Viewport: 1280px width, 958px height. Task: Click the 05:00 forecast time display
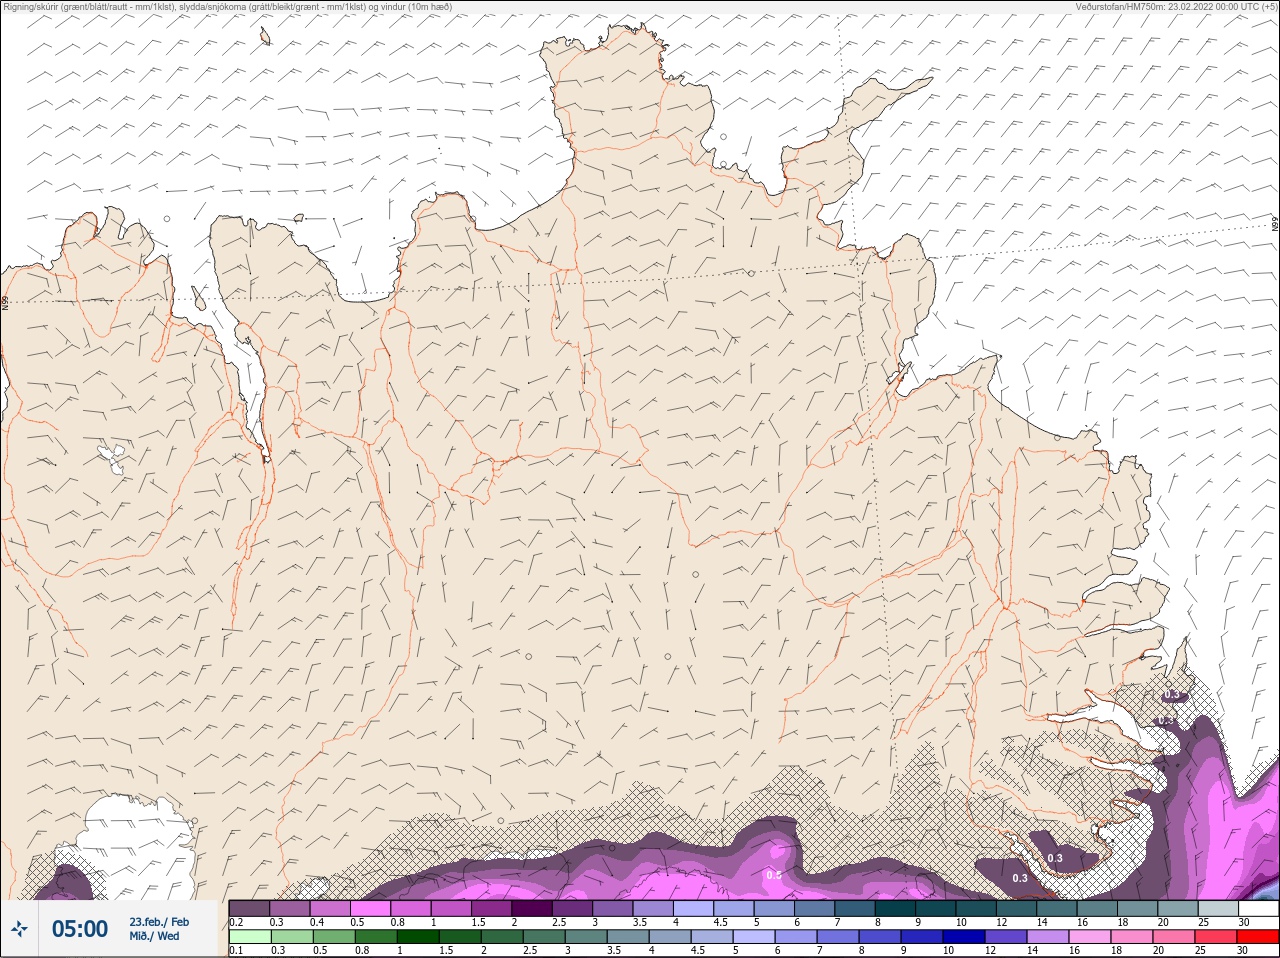80,929
